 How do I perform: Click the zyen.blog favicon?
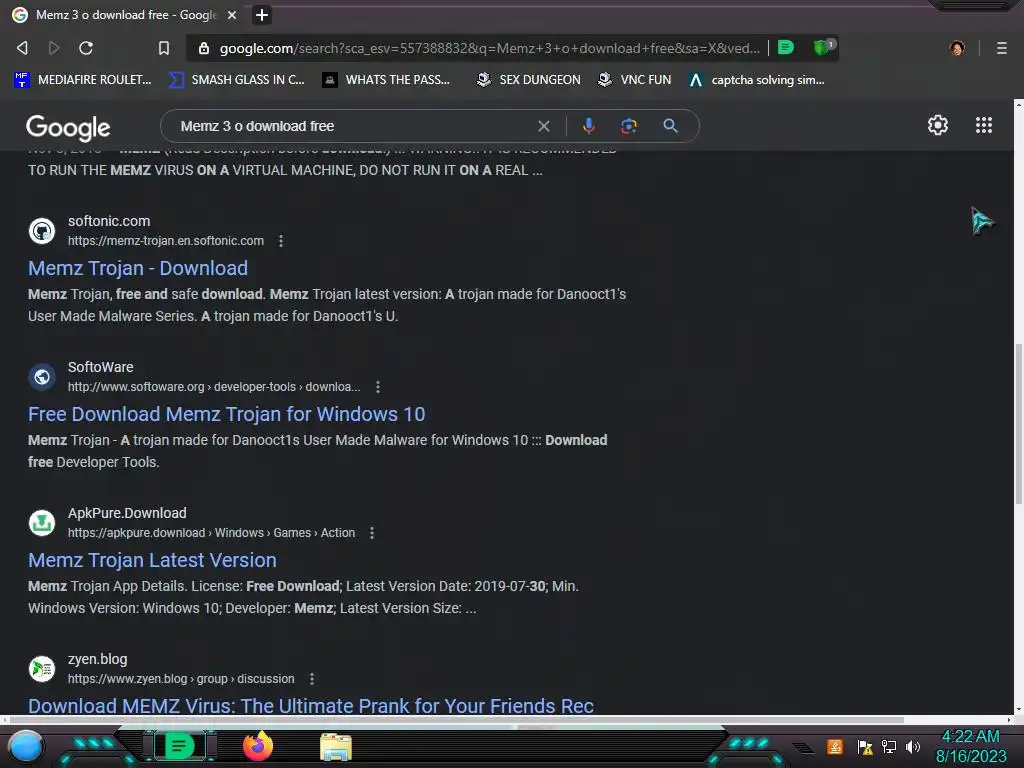[42, 669]
